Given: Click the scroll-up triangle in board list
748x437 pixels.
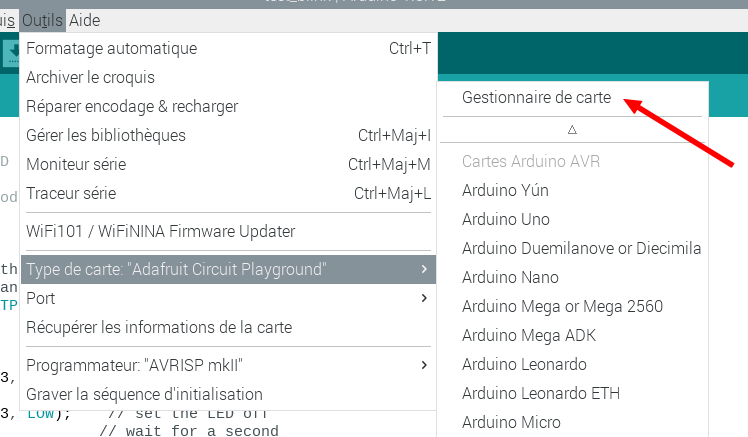Looking at the screenshot, I should click(572, 130).
